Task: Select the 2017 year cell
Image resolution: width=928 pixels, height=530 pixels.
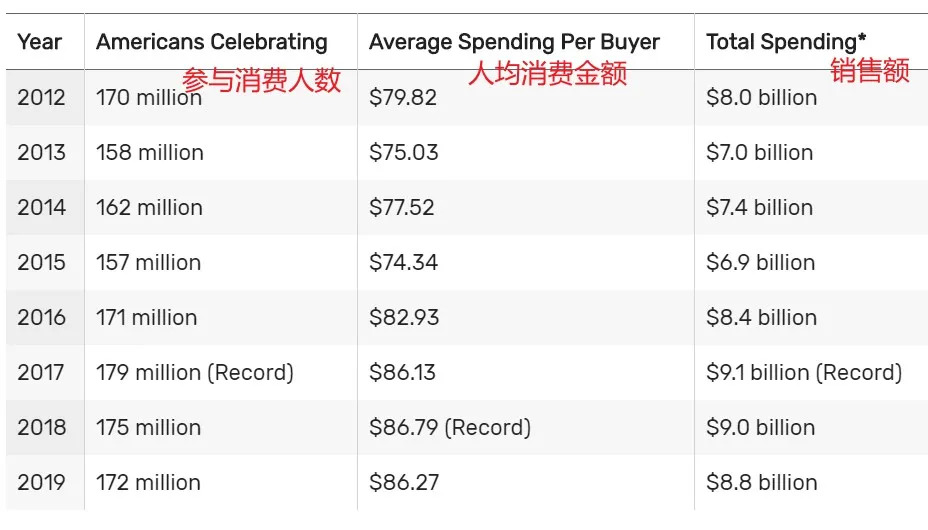Action: (x=41, y=373)
